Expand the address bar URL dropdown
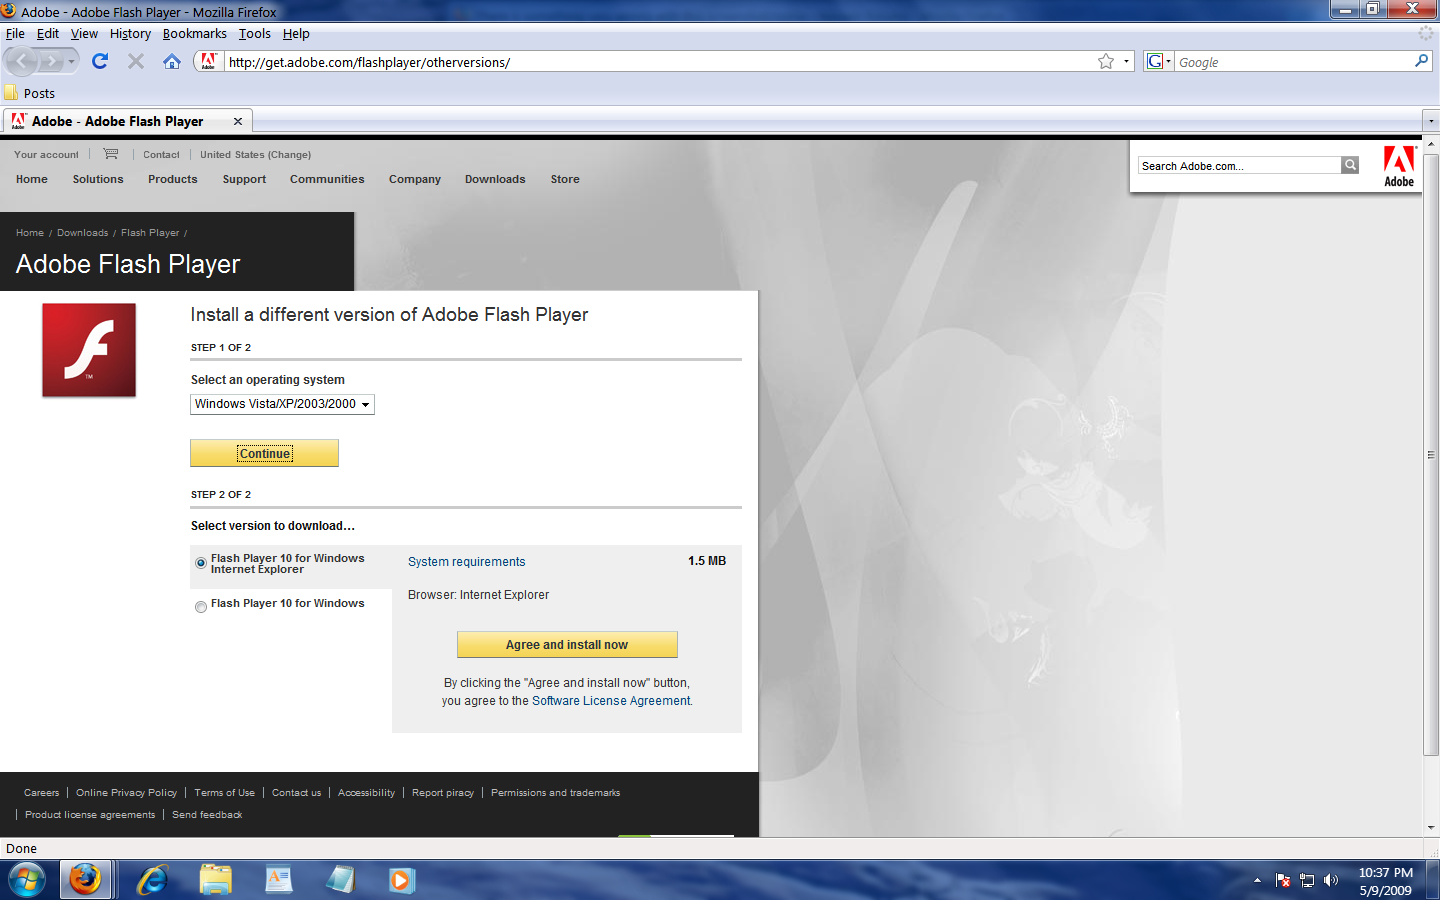This screenshot has height=900, width=1440. 1126,62
